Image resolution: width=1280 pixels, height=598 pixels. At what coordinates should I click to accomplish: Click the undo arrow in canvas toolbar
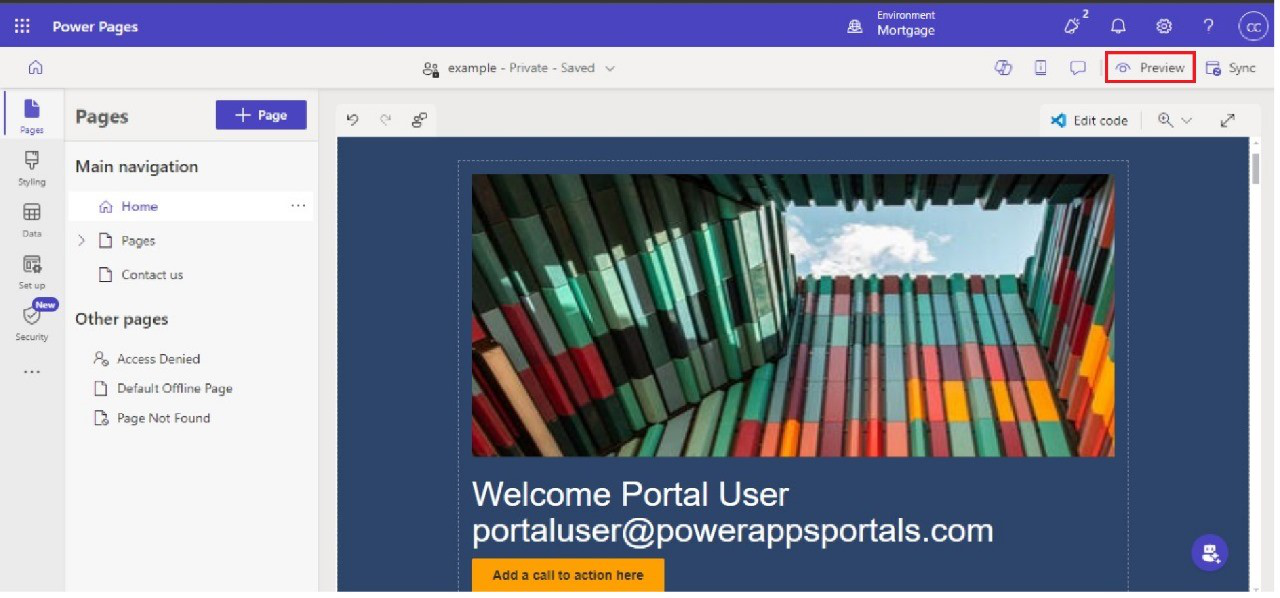tap(353, 120)
